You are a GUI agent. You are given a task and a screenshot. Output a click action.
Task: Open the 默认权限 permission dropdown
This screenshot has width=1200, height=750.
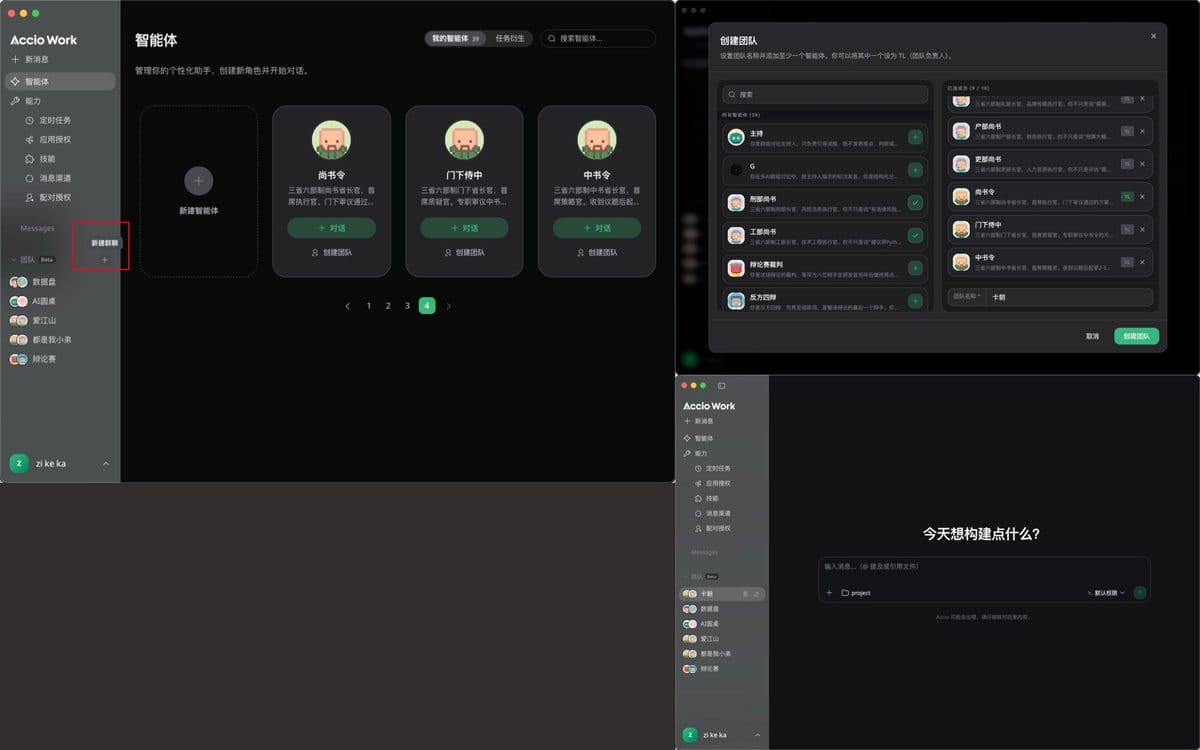(x=1106, y=593)
